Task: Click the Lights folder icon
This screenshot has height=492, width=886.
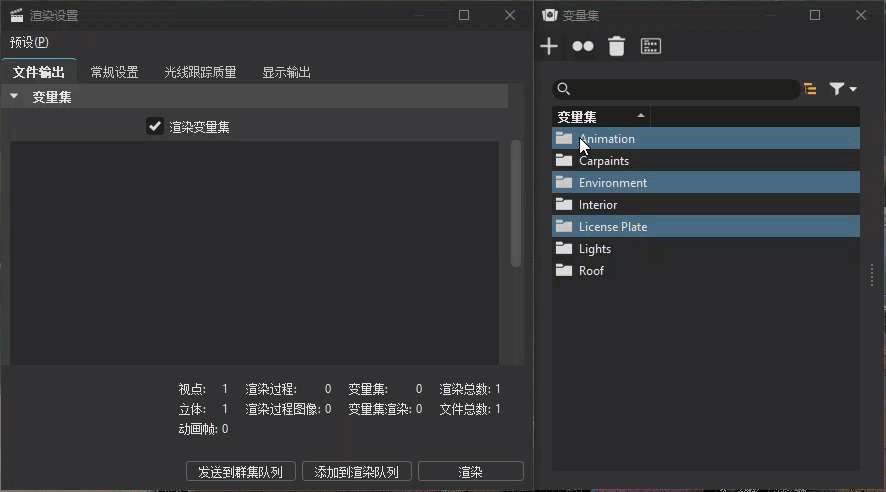Action: pyautogui.click(x=564, y=248)
